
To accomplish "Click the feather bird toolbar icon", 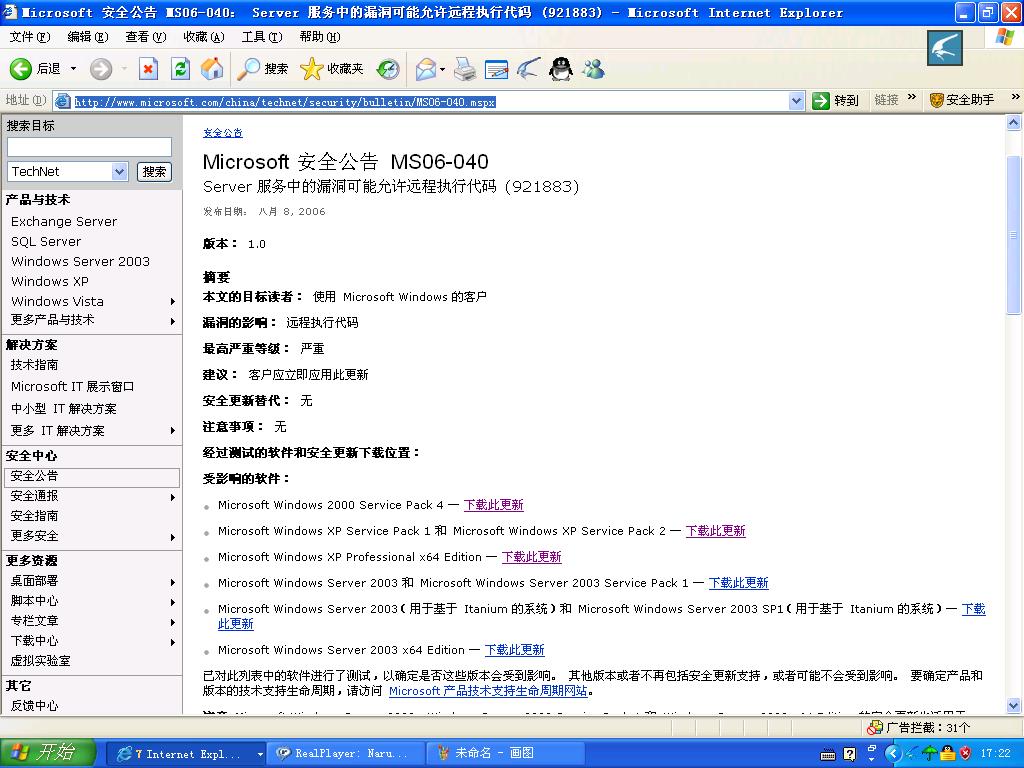I will click(528, 69).
